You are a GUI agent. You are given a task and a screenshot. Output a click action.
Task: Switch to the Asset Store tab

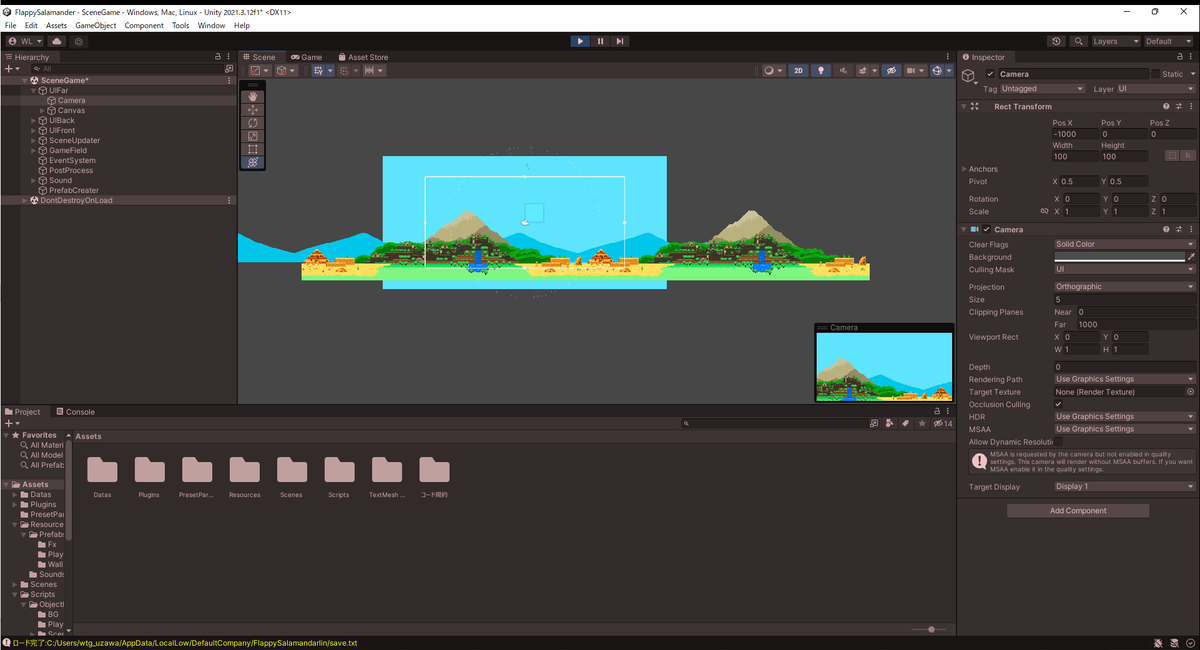click(363, 57)
